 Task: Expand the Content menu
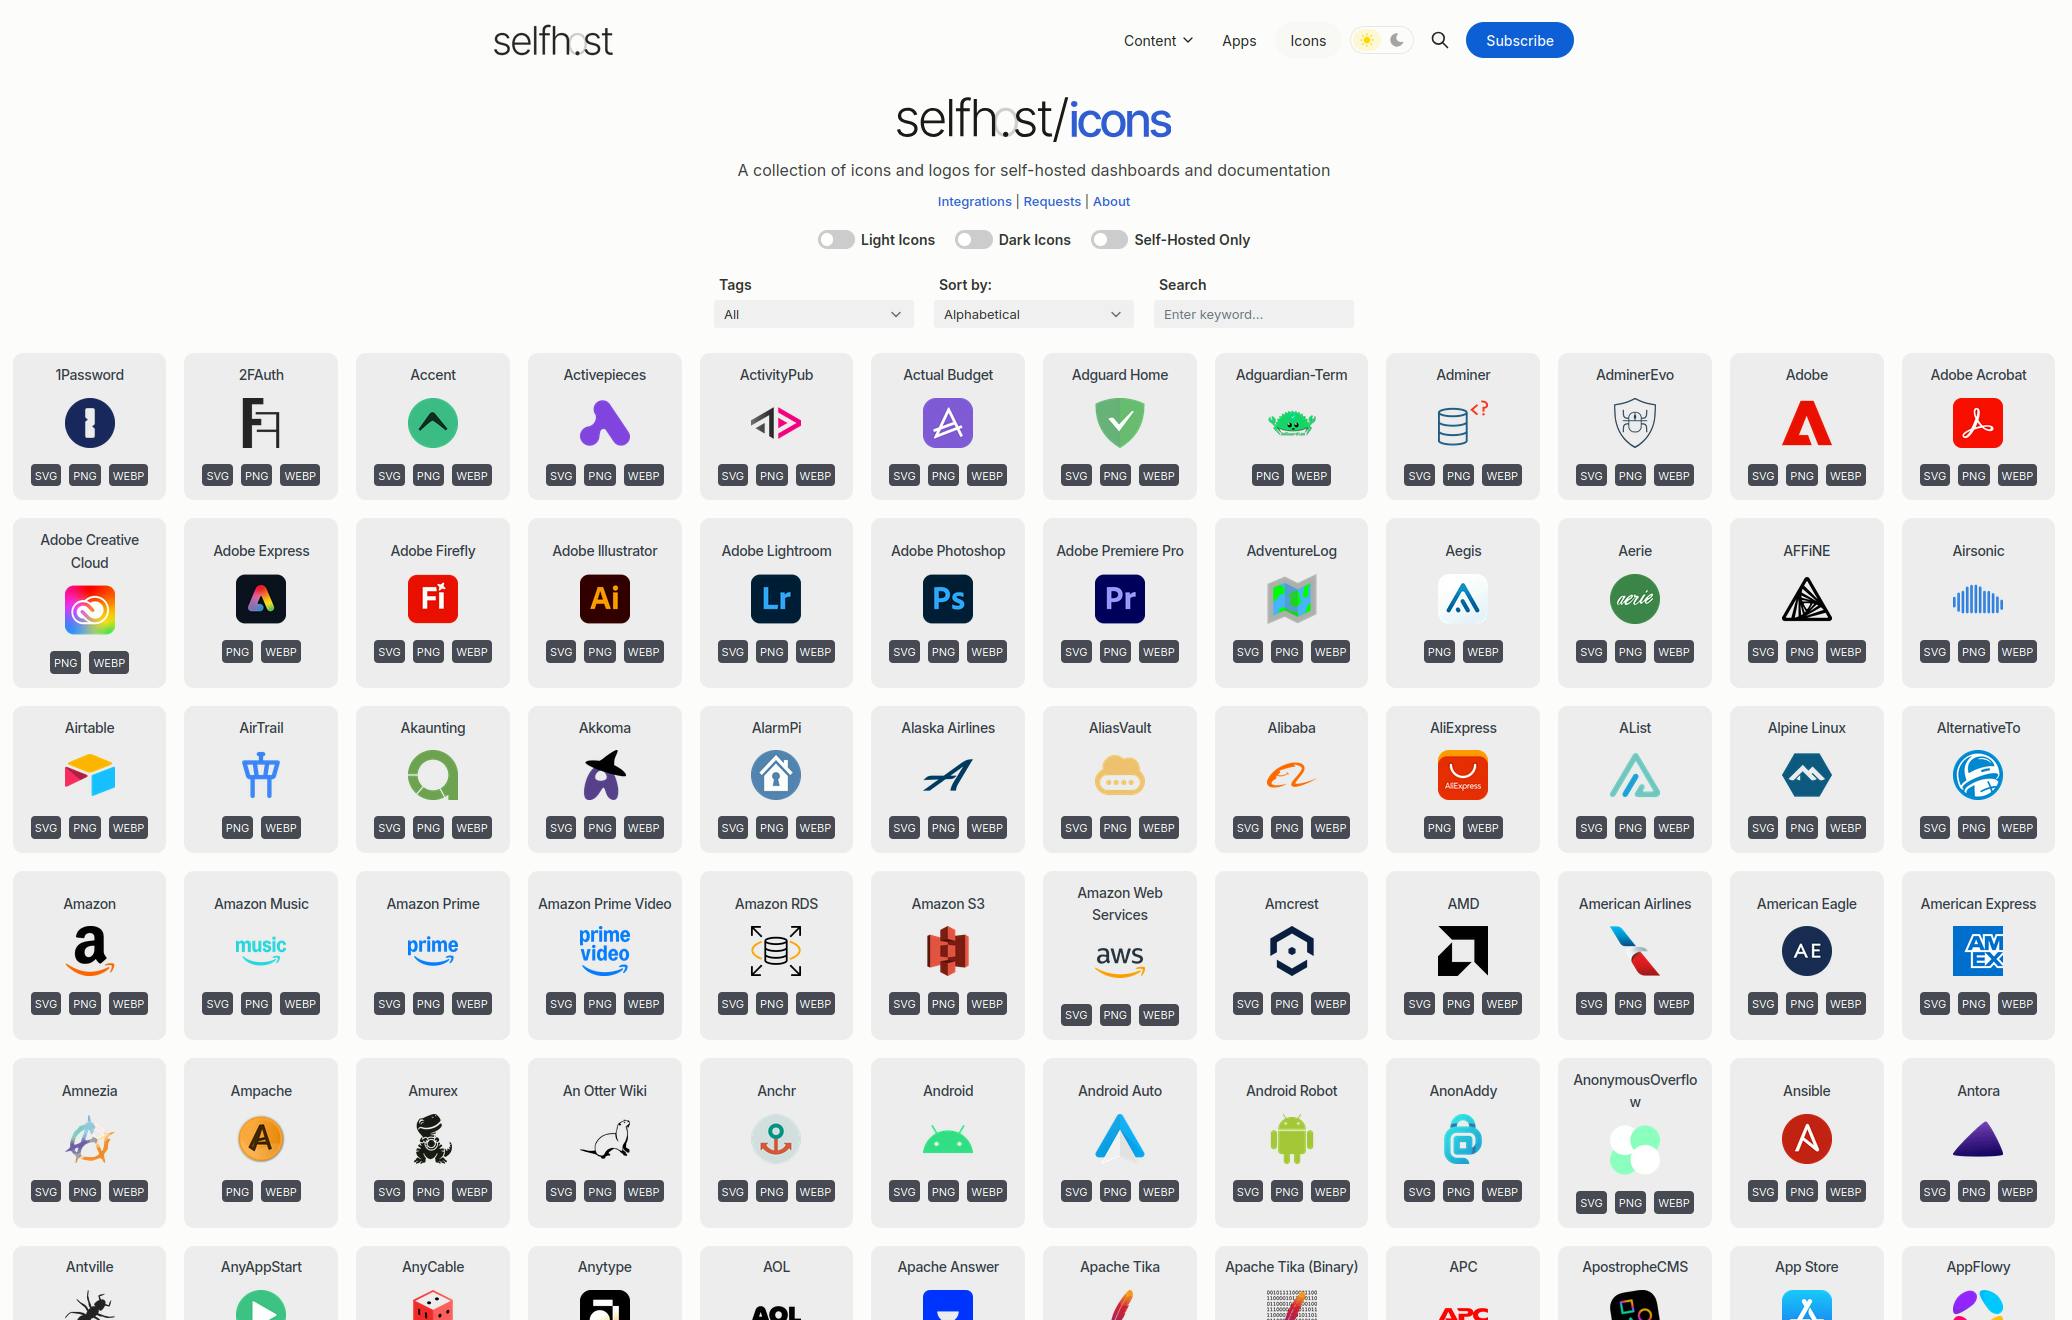tap(1157, 41)
